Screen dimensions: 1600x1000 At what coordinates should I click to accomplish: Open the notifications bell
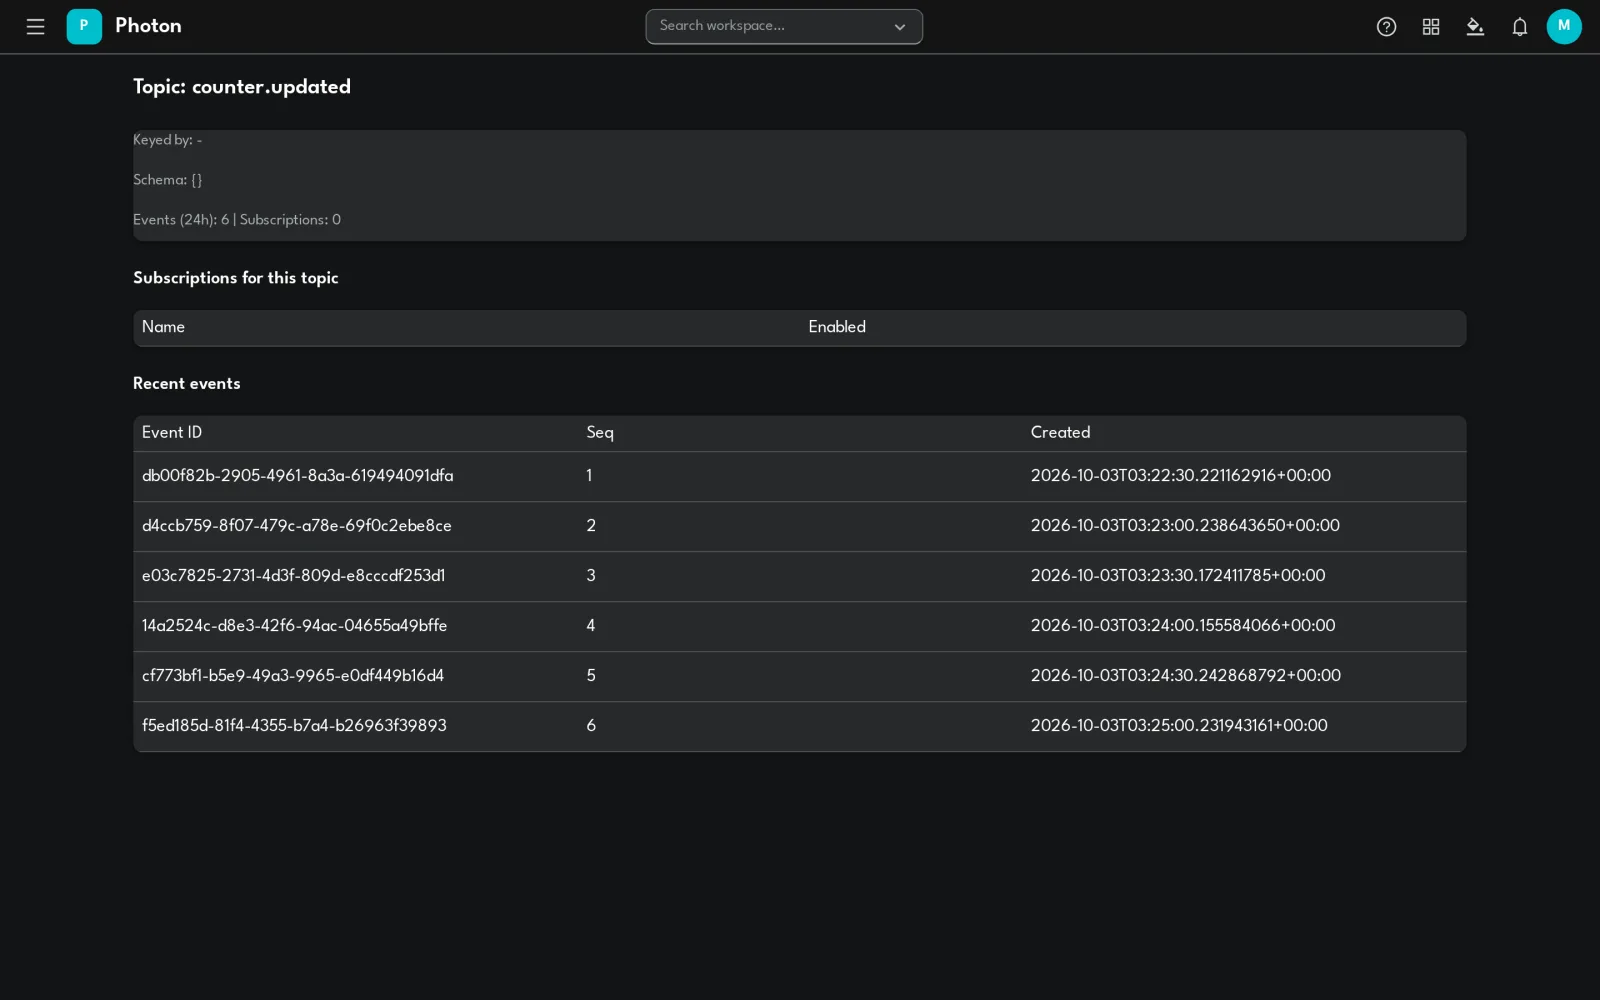tap(1520, 27)
